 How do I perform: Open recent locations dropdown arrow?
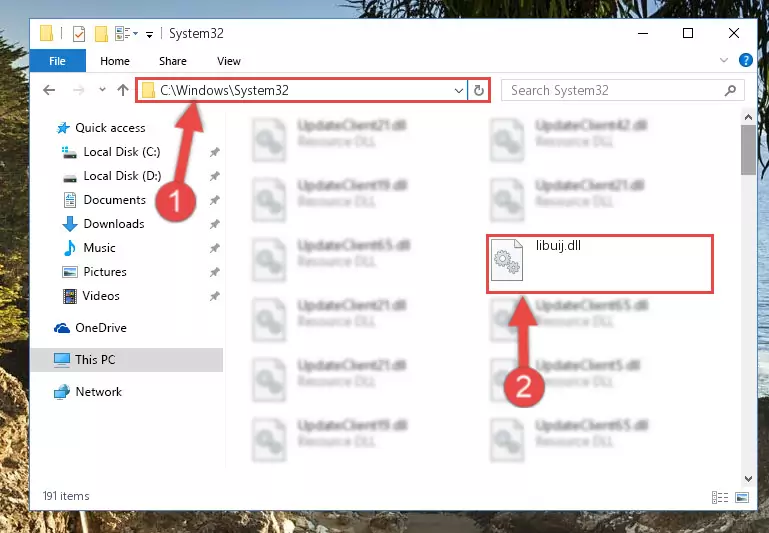point(102,90)
